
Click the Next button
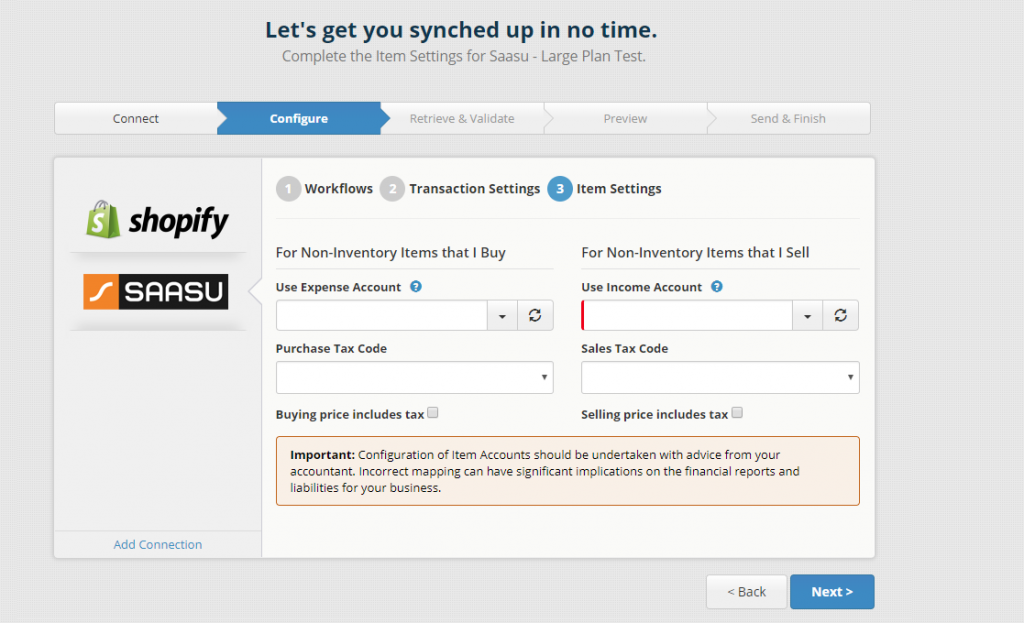click(832, 592)
